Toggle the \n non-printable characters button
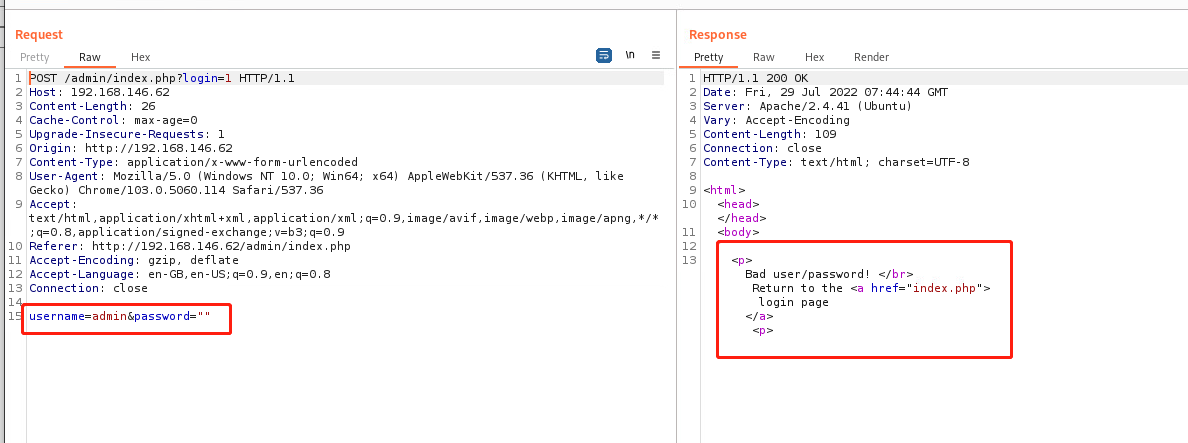This screenshot has height=443, width=1188. point(630,55)
